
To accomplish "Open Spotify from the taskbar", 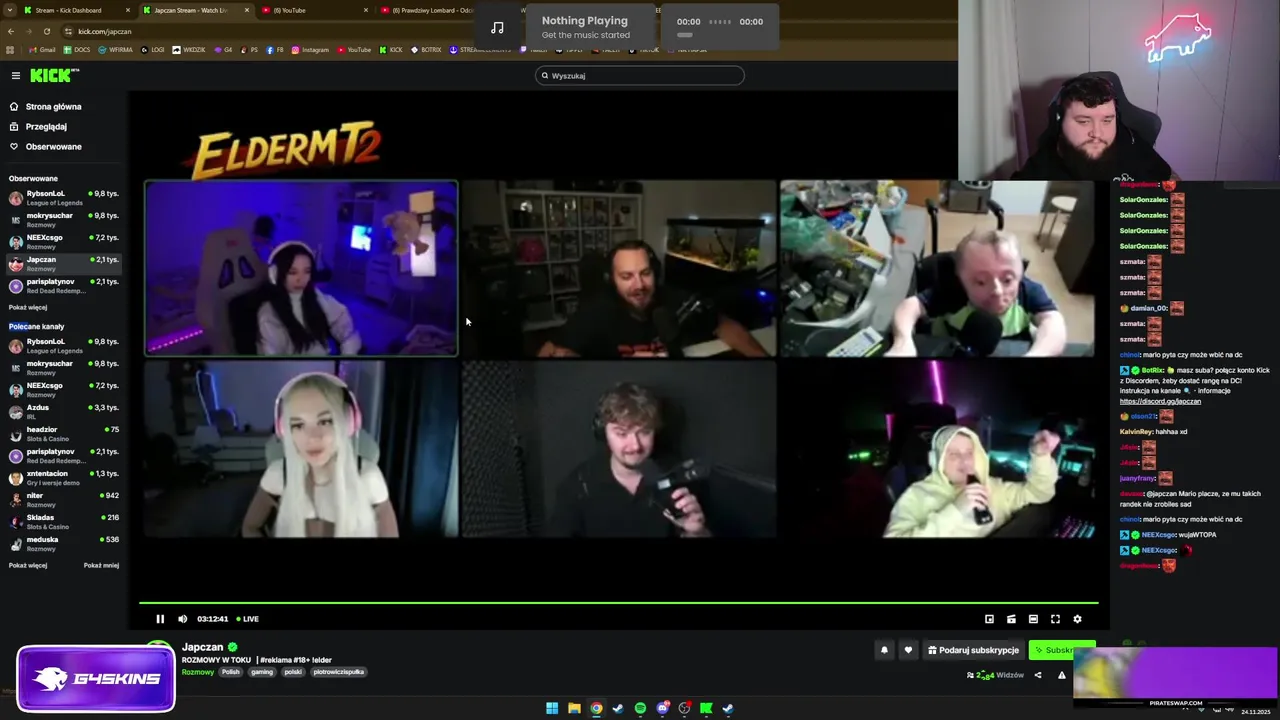I will 640,708.
